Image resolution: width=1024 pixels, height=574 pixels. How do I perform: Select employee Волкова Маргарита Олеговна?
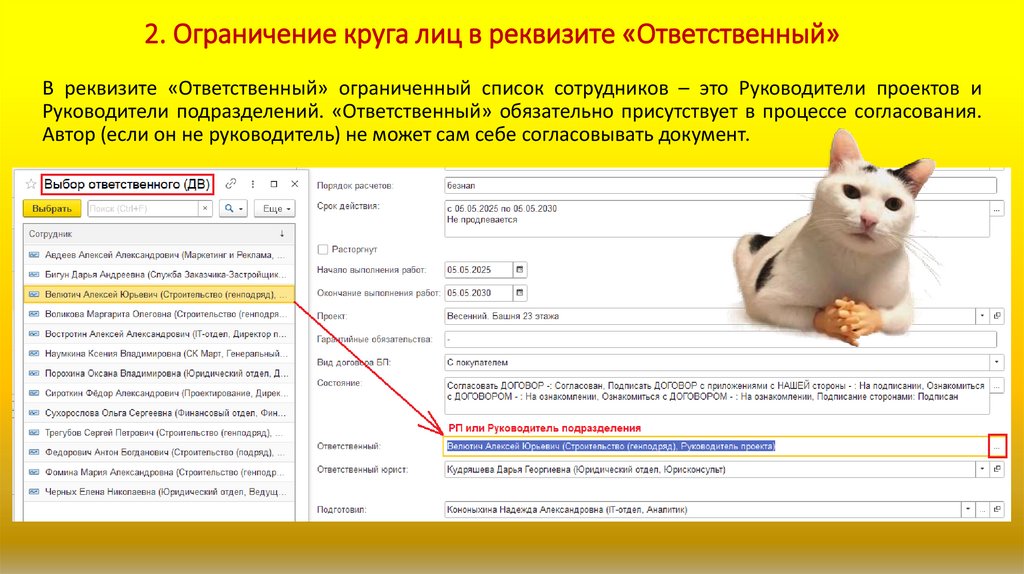click(159, 314)
